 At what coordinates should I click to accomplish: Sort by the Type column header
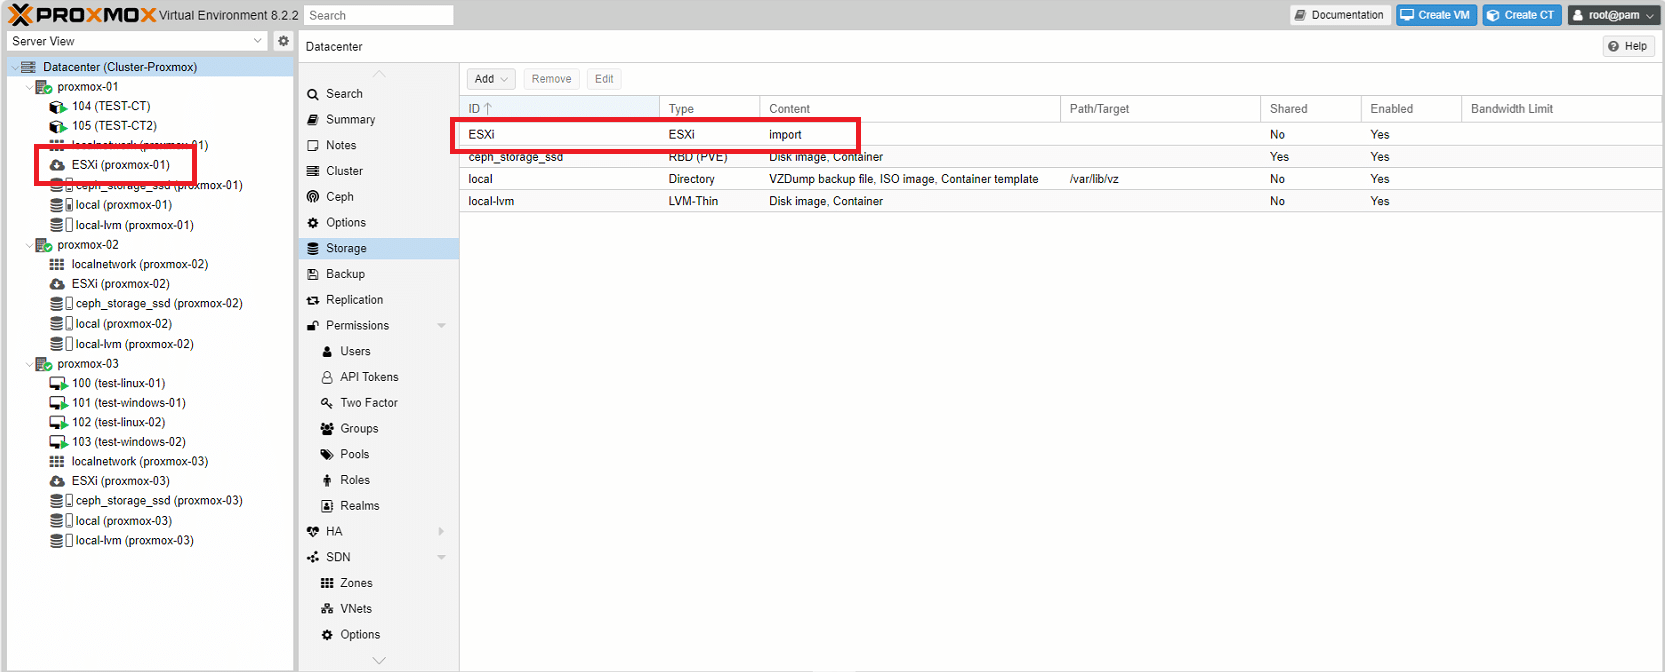pos(710,109)
